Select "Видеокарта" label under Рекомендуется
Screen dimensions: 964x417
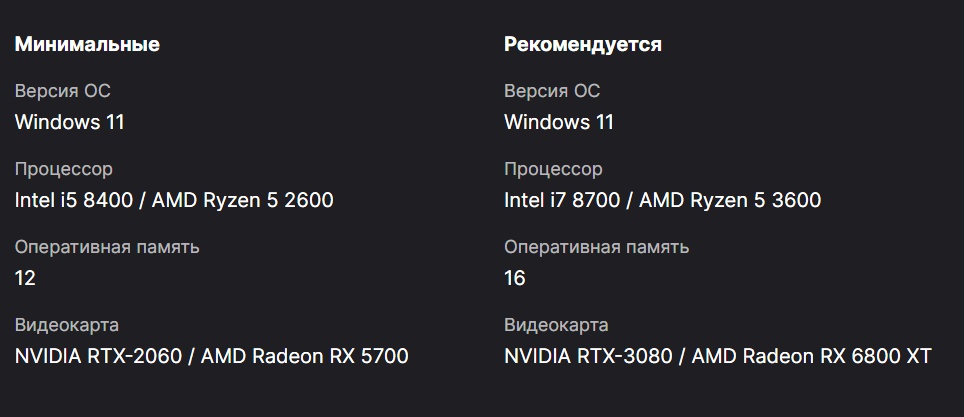coord(556,325)
